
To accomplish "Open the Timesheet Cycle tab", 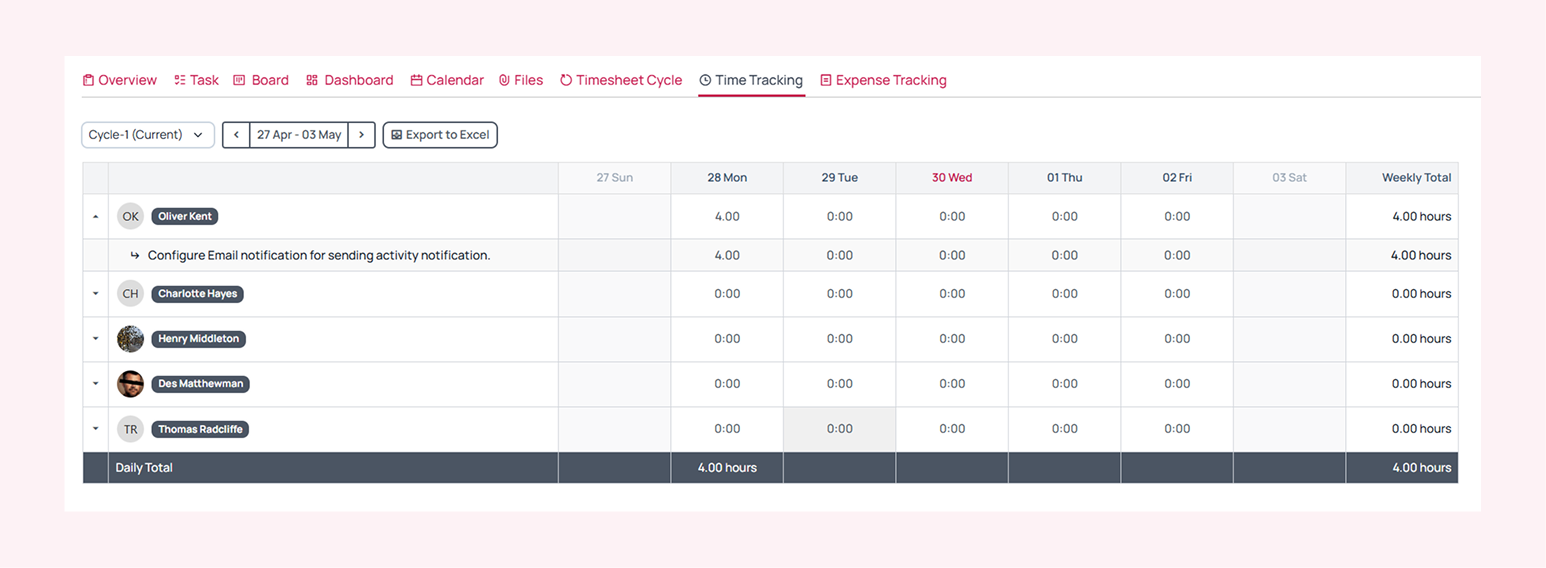I will tap(621, 80).
